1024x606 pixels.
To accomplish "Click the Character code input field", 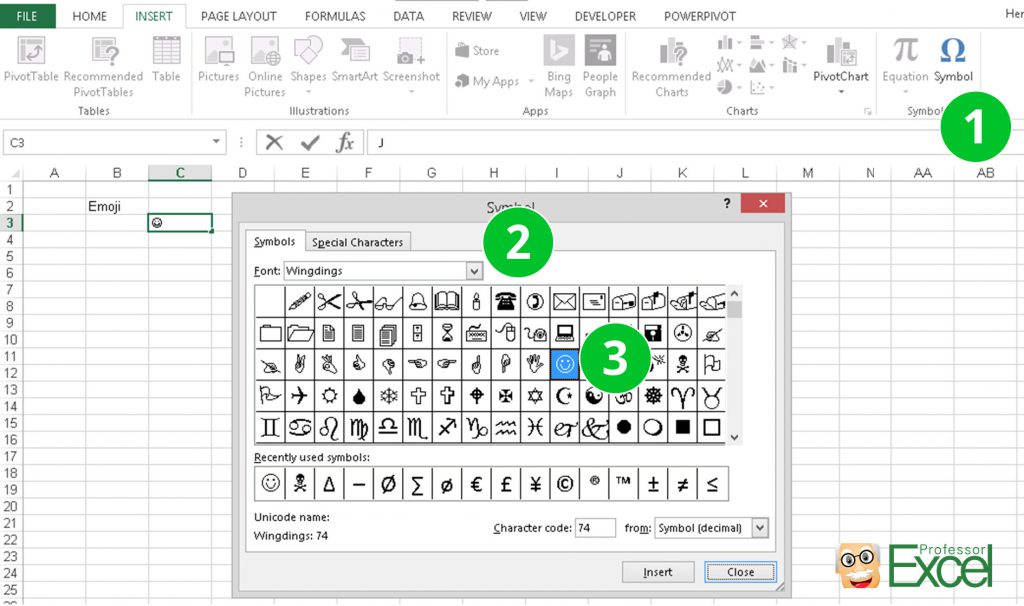I will coord(595,527).
